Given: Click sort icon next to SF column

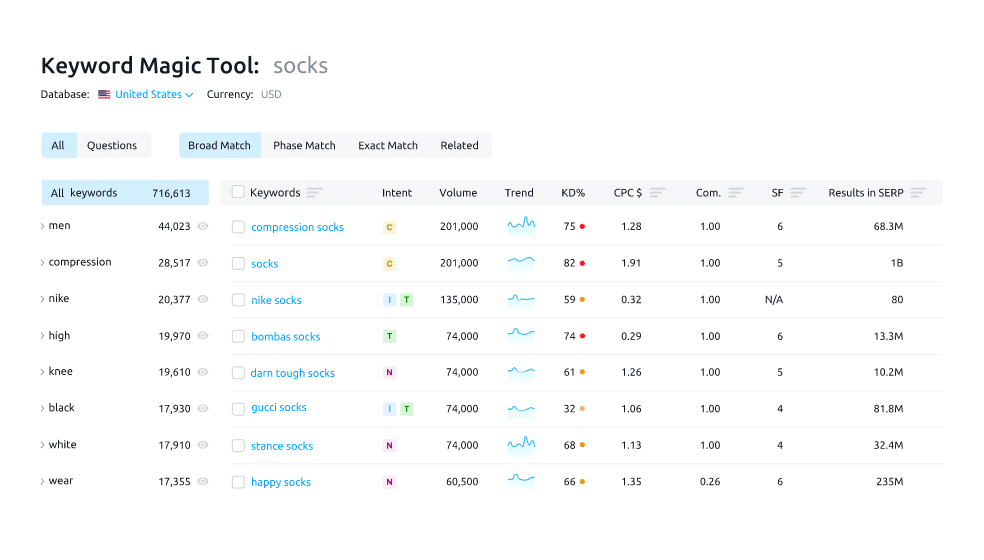Looking at the screenshot, I should tap(798, 193).
